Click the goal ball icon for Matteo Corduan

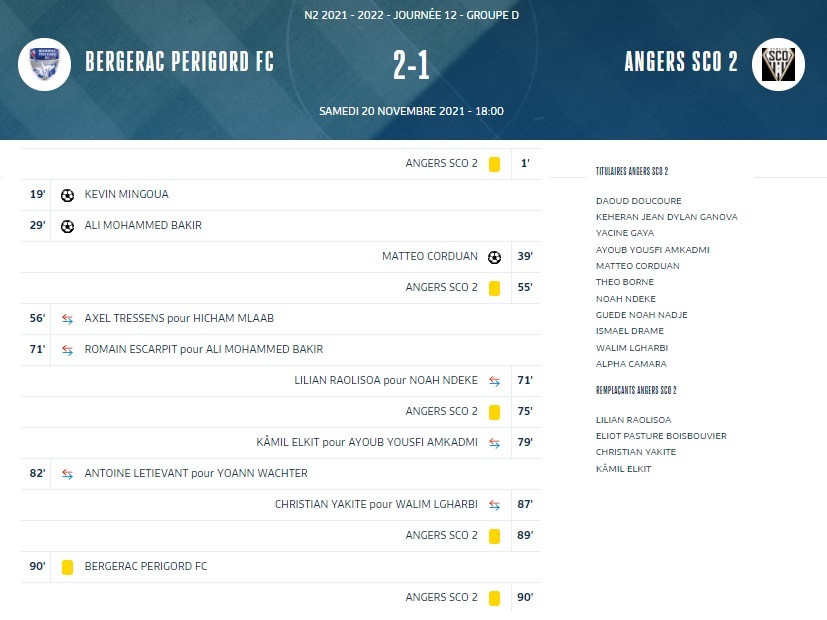click(494, 257)
